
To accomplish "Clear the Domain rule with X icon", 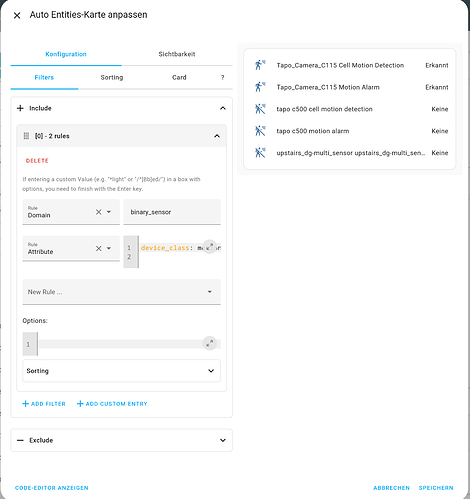I will [x=99, y=212].
